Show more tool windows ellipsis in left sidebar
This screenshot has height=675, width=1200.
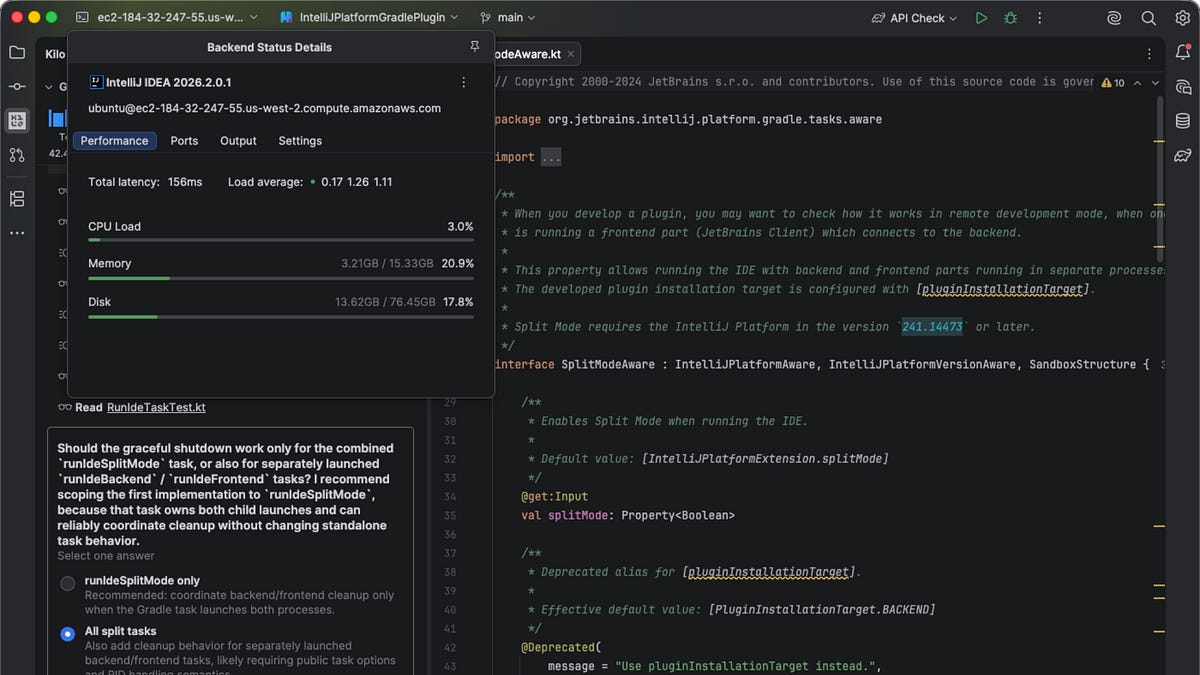tap(17, 233)
